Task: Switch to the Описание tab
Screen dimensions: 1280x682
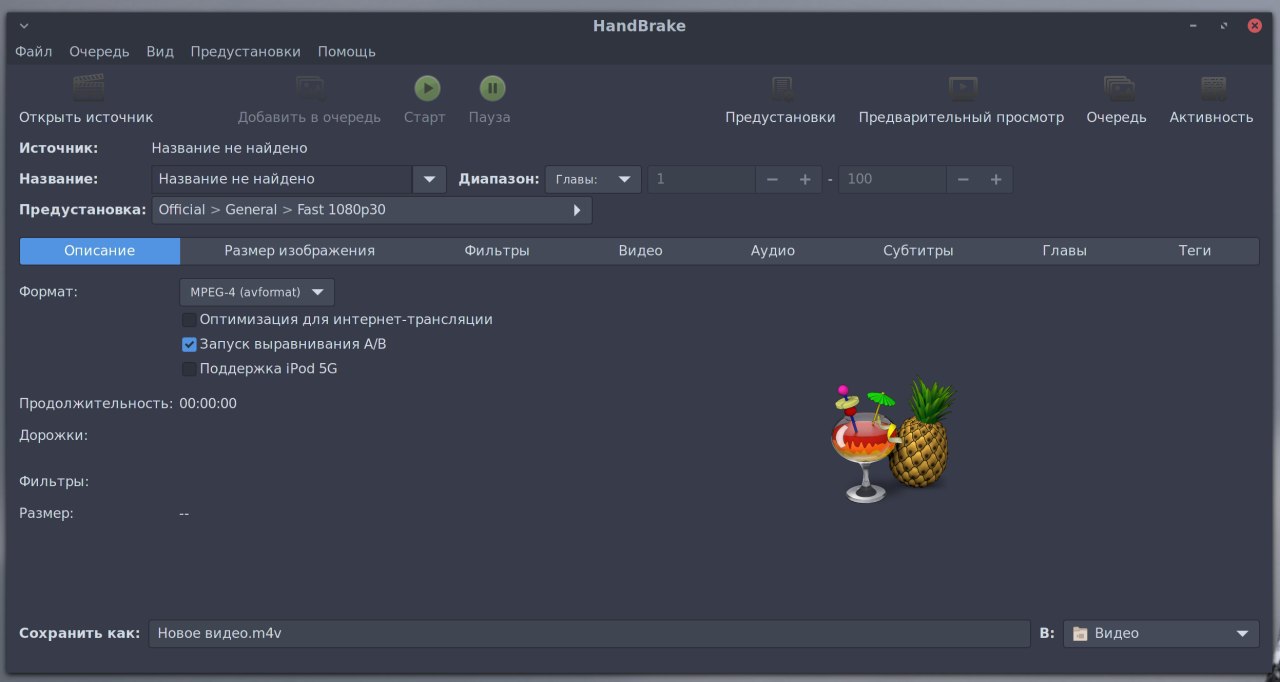Action: pos(100,251)
